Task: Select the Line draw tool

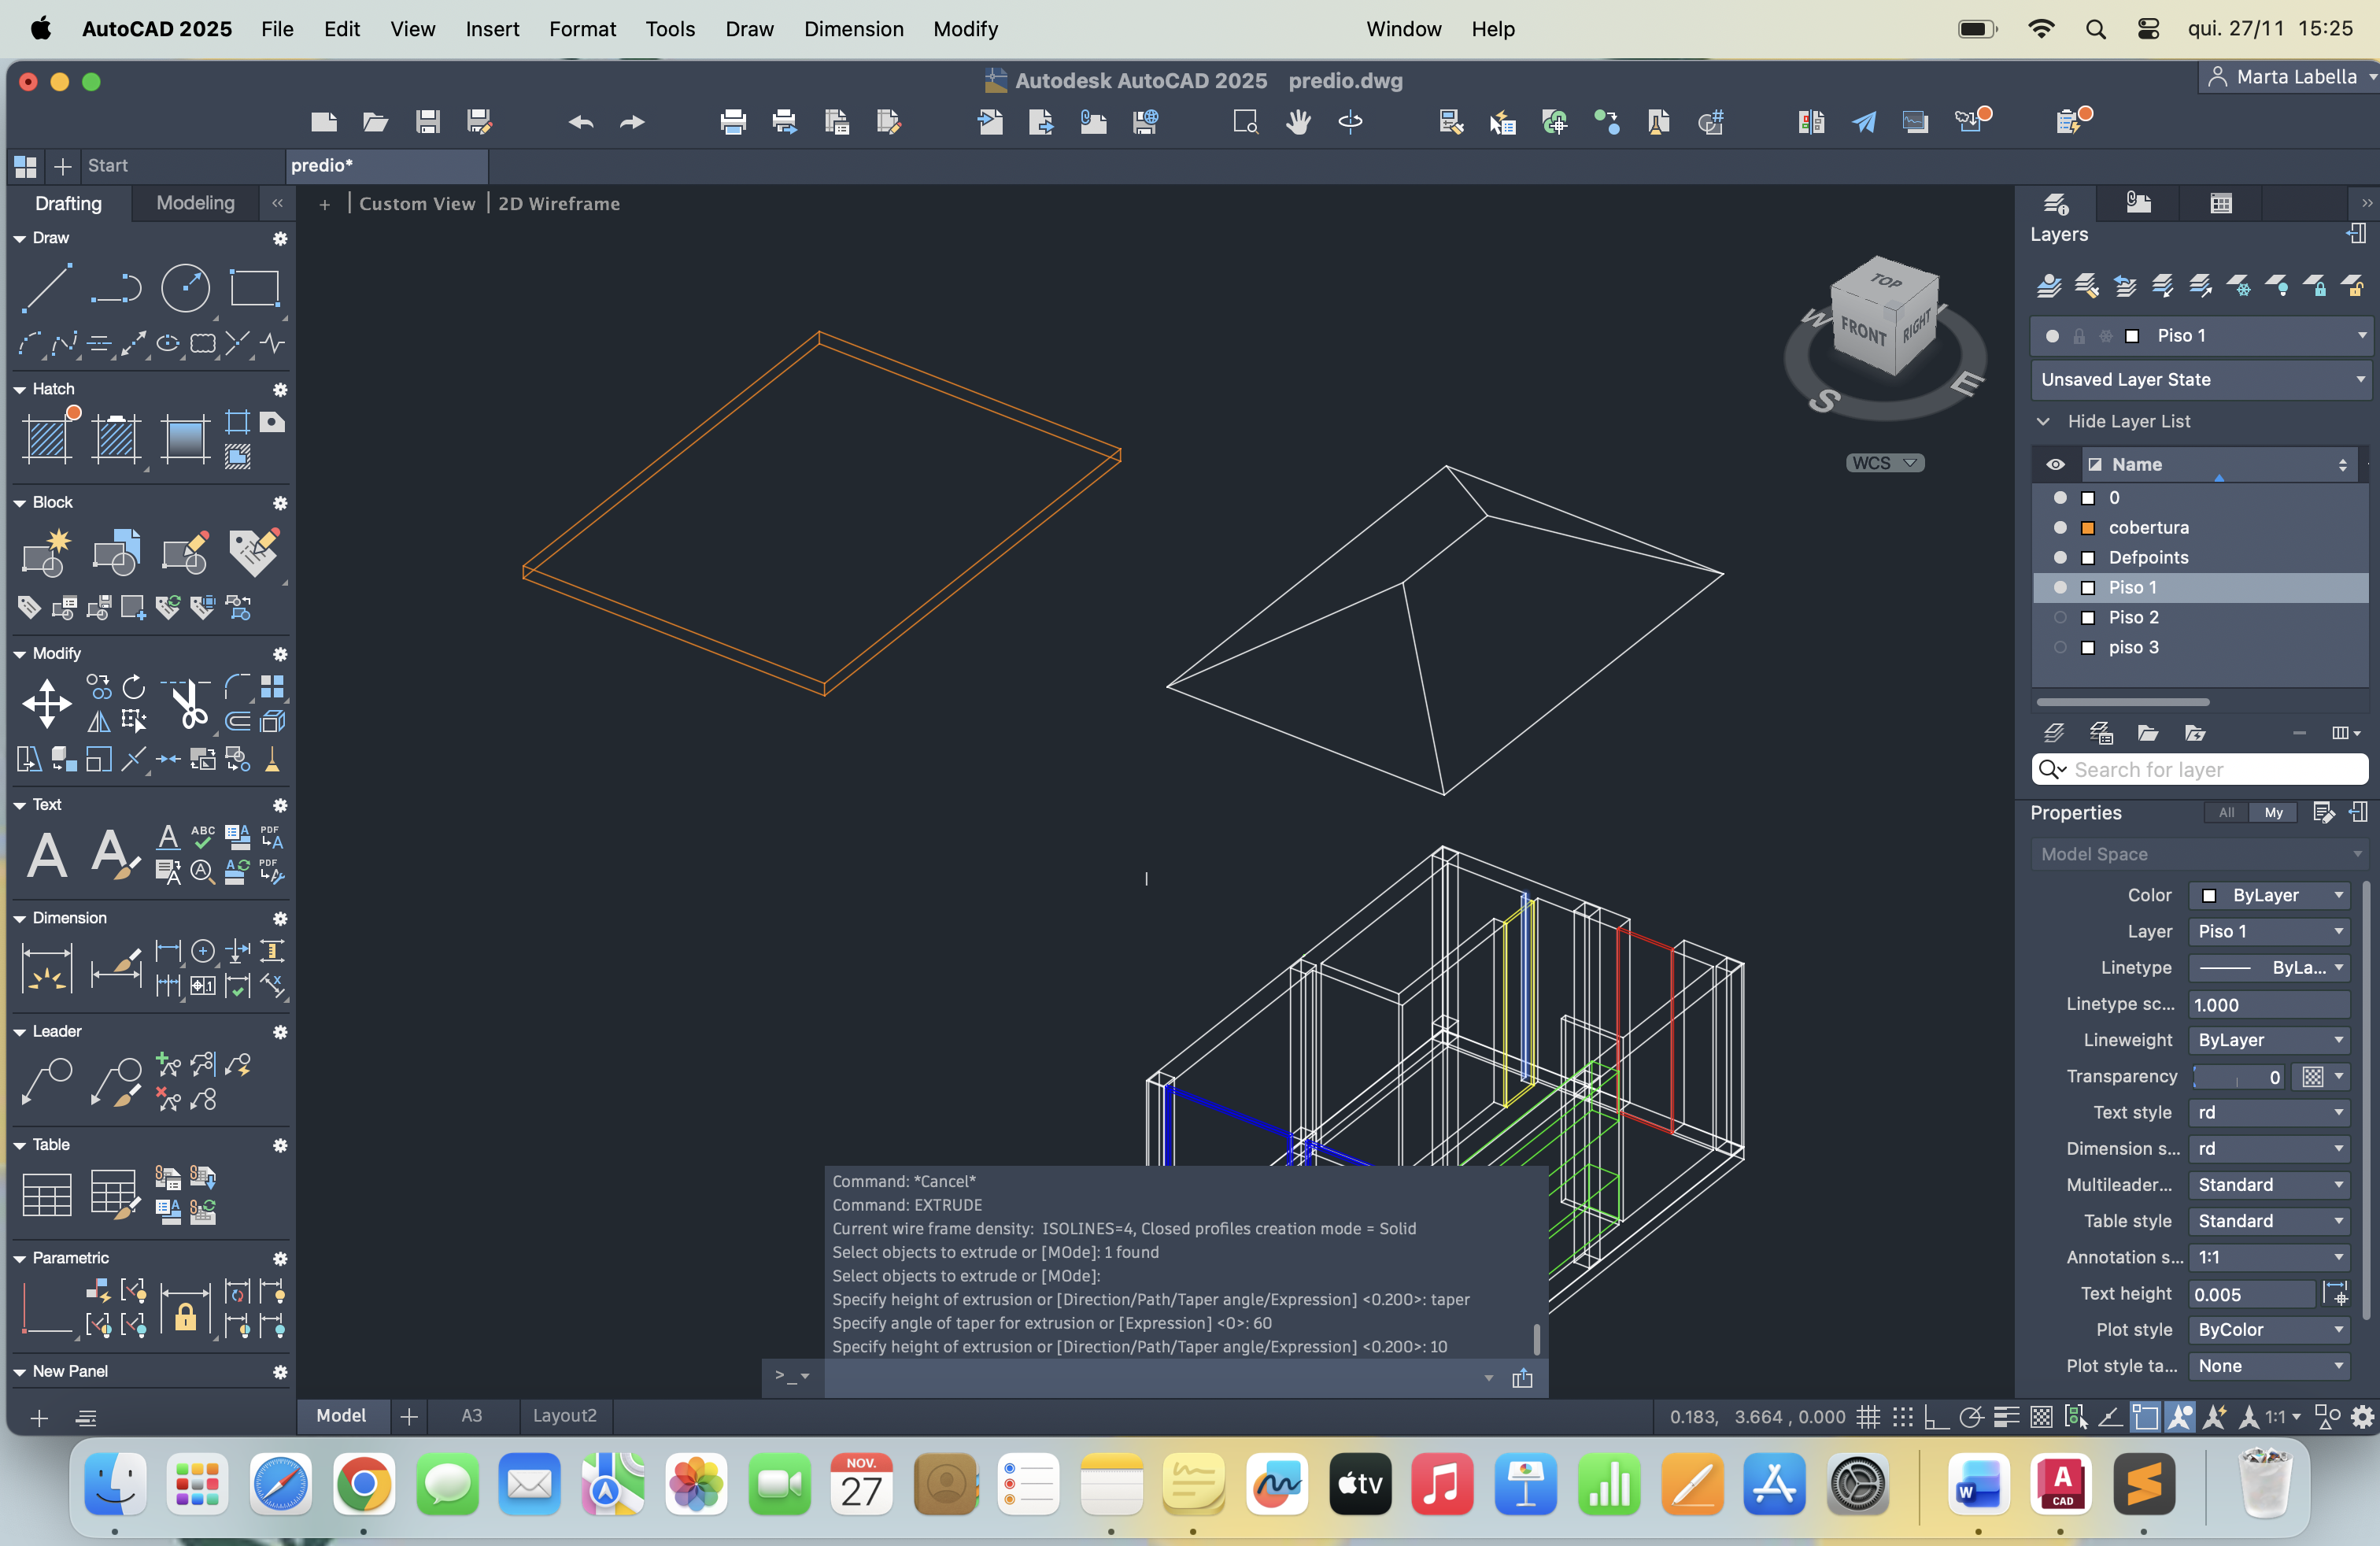Action: click(46, 288)
